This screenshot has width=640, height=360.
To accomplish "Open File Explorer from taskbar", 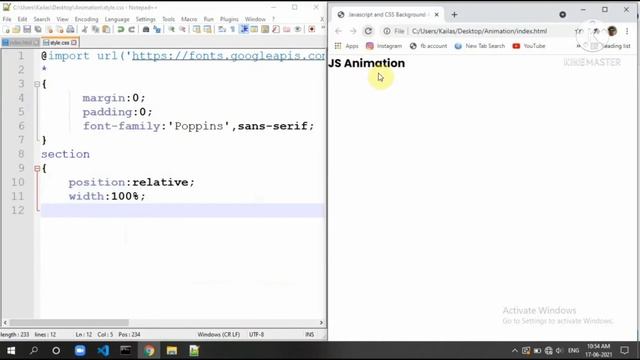I will click(x=172, y=351).
